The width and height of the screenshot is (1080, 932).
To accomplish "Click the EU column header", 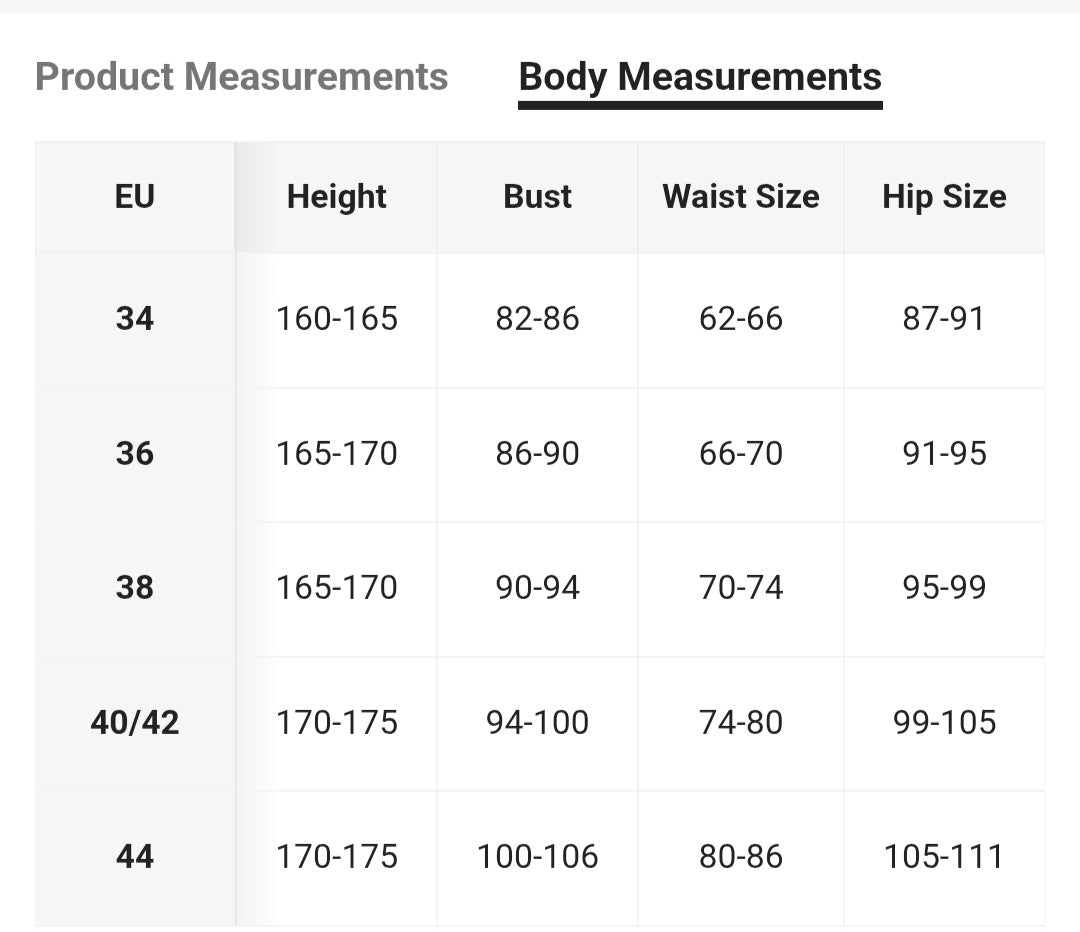I will (135, 197).
